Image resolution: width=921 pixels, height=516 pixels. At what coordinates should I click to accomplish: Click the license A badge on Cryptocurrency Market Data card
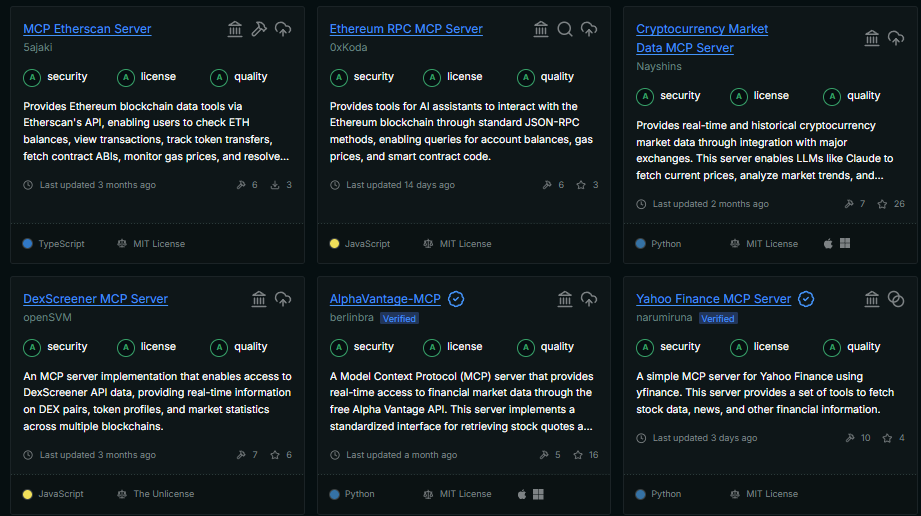738,96
